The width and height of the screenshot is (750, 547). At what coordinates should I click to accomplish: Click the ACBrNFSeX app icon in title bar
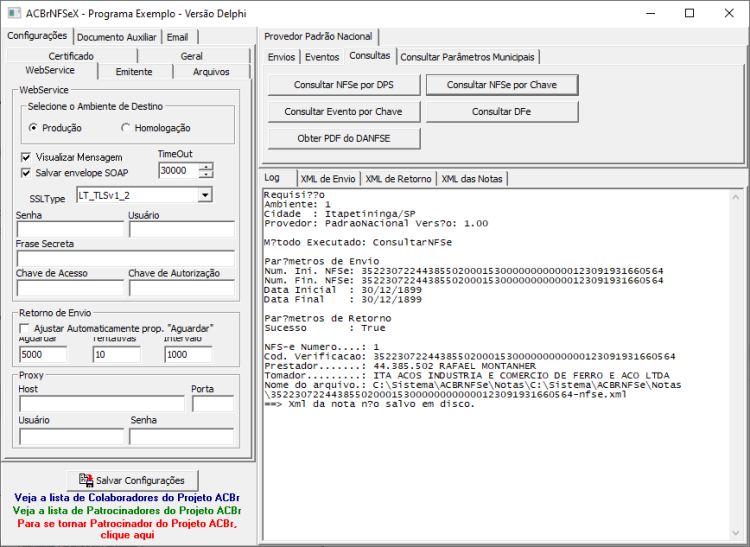coord(14,13)
